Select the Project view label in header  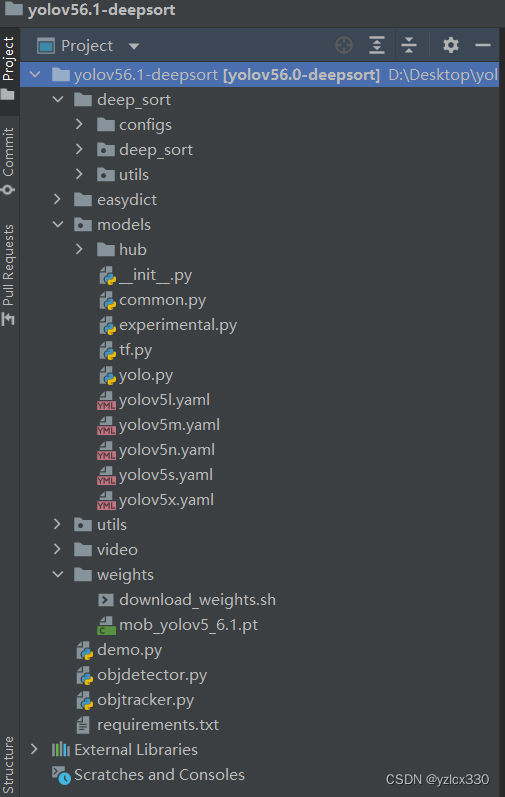[87, 46]
